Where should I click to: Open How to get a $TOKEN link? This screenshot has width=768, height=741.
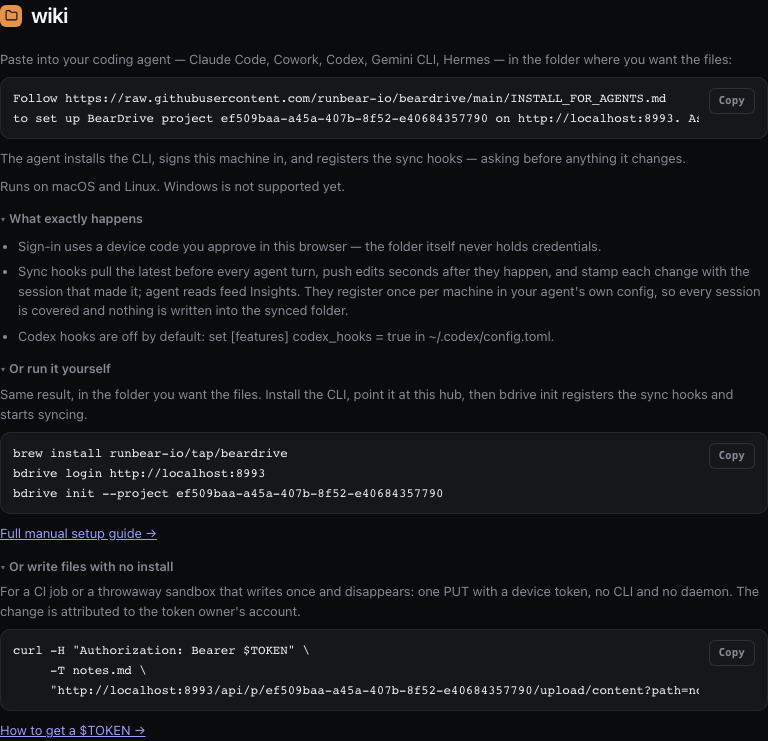[72, 730]
